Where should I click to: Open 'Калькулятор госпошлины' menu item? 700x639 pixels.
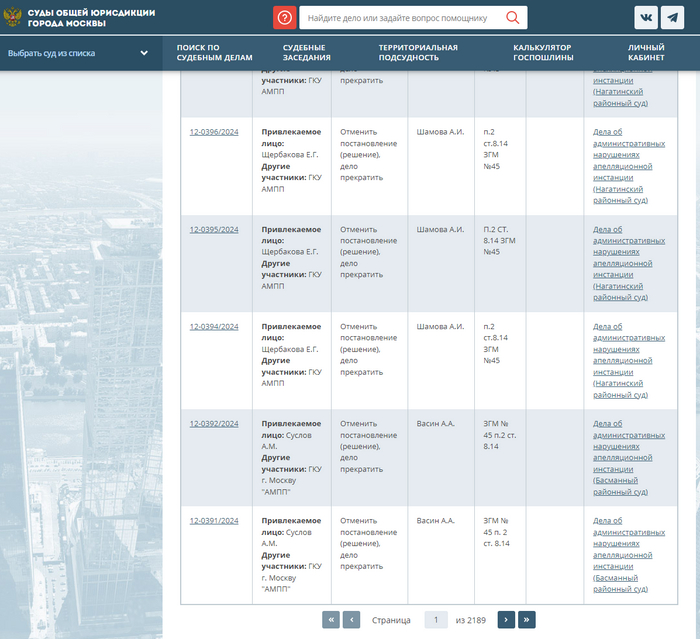pyautogui.click(x=543, y=53)
